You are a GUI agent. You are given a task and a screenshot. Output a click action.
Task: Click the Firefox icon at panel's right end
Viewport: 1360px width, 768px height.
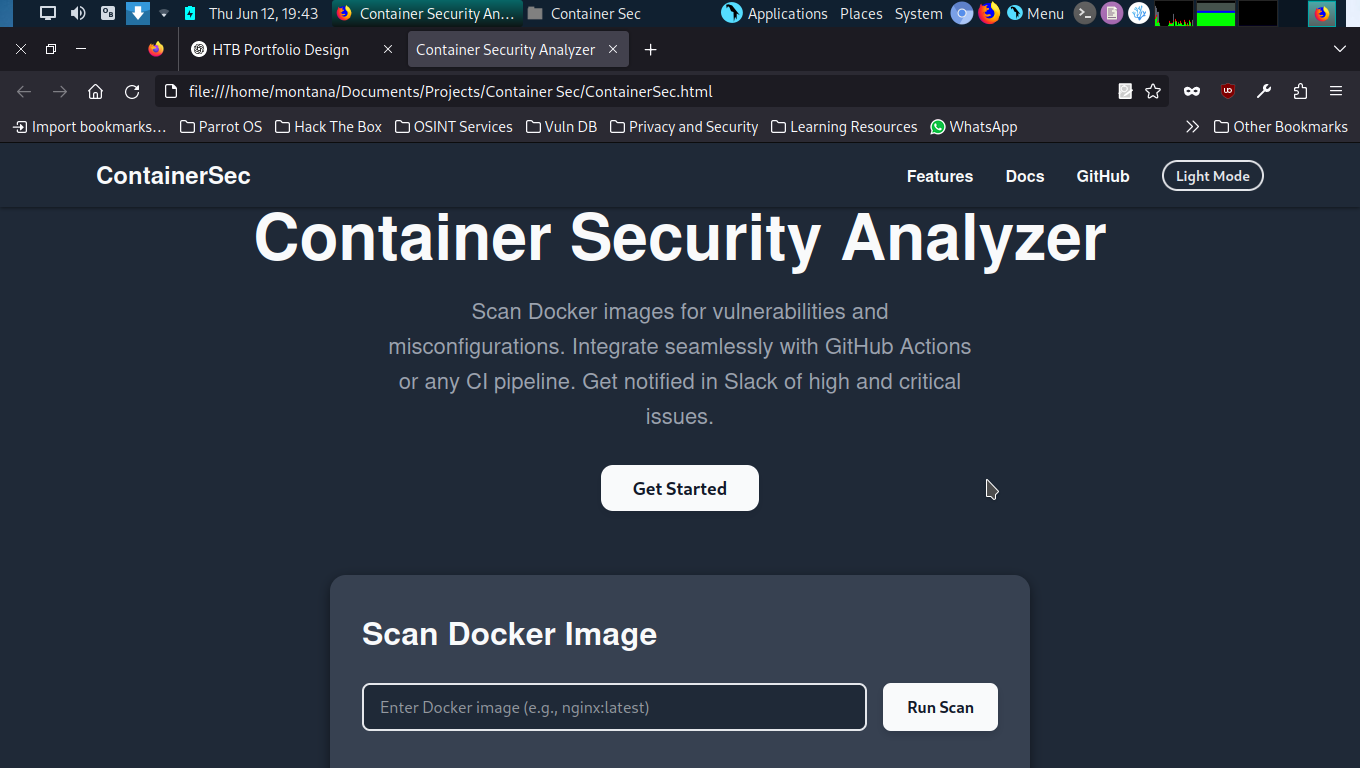pyautogui.click(x=1322, y=13)
